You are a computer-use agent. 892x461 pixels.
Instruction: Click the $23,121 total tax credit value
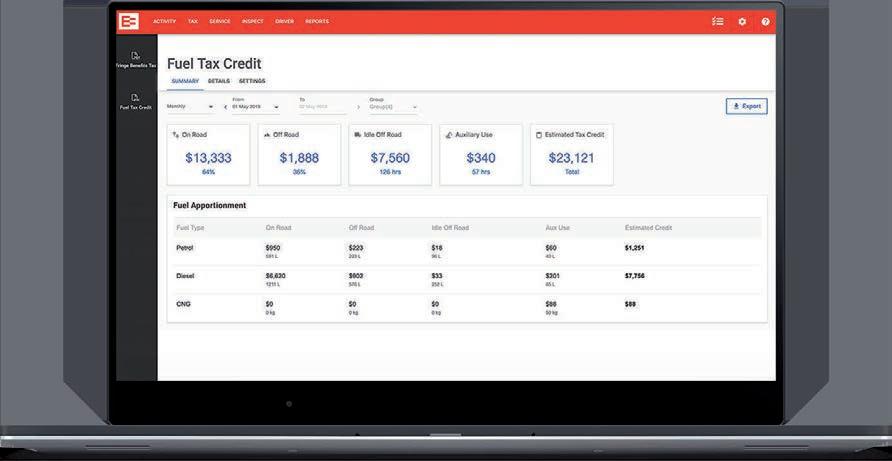(572, 158)
